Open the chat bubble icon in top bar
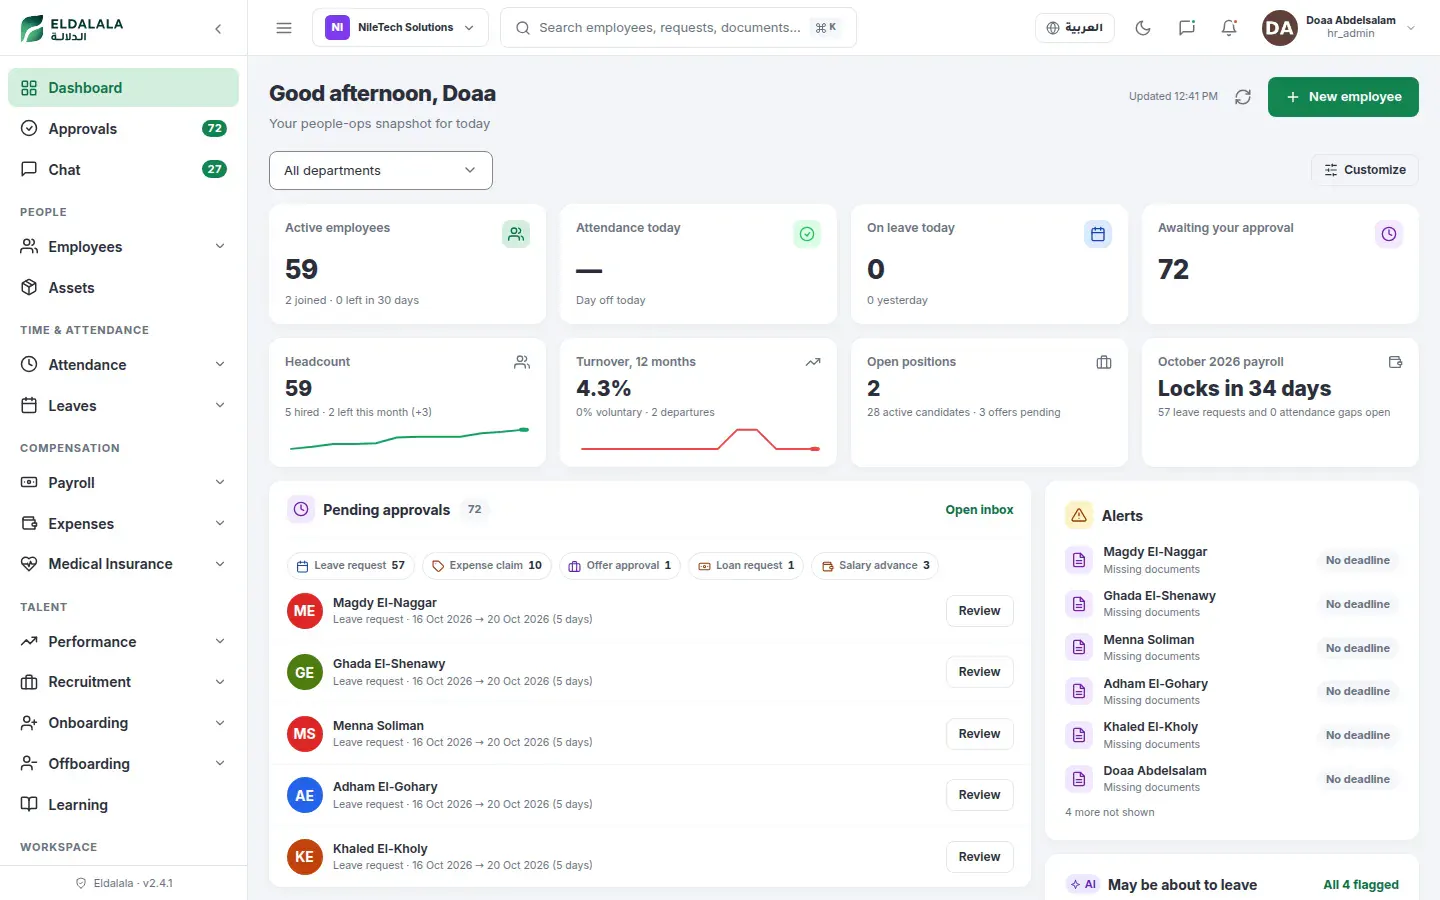Viewport: 1440px width, 900px height. point(1186,28)
